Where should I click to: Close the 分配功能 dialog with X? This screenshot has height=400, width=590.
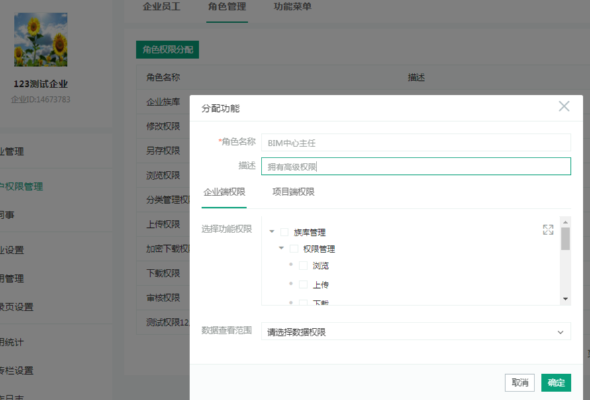click(564, 106)
